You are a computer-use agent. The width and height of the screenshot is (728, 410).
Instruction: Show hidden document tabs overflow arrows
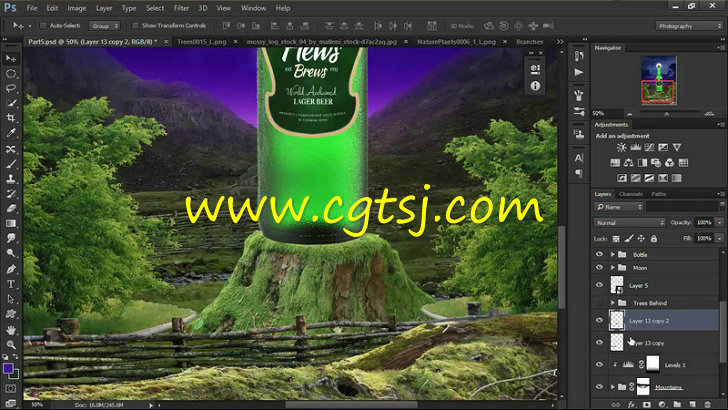560,42
